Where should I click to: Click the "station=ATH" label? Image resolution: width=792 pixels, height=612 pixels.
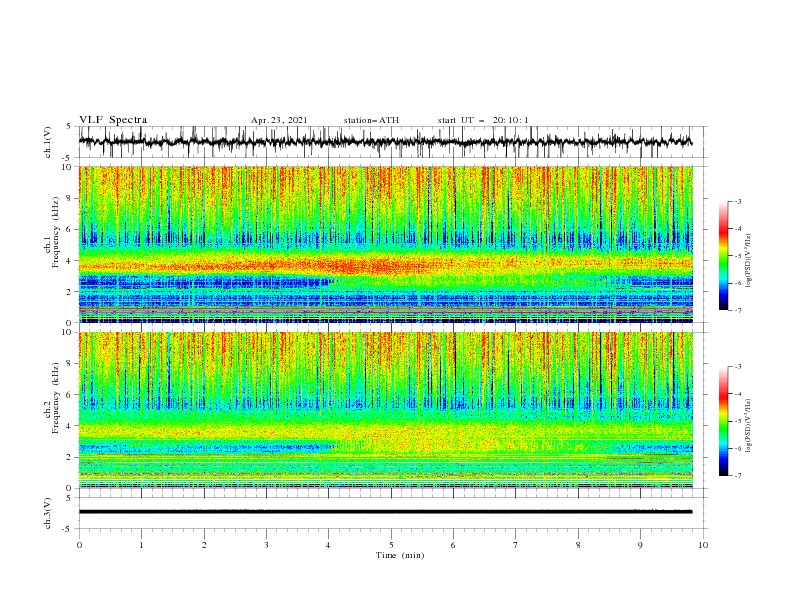[x=371, y=120]
